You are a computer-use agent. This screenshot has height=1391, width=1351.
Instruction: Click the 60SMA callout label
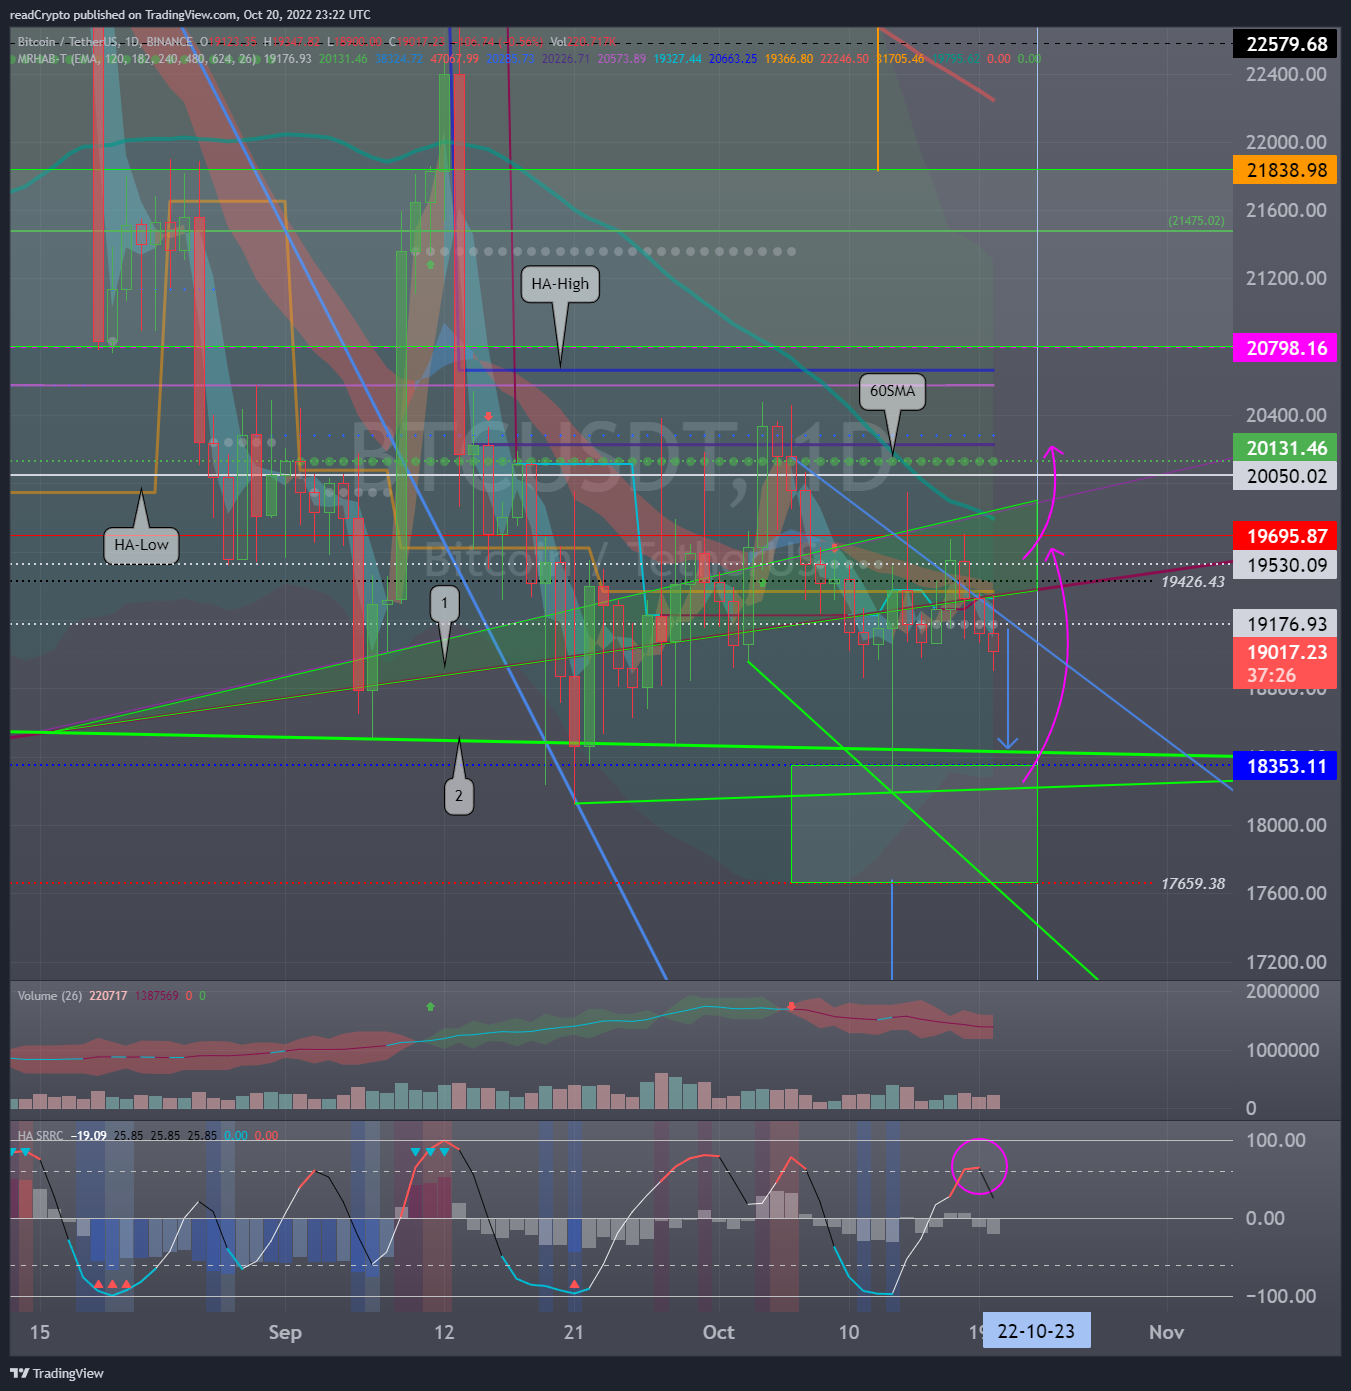tap(892, 391)
